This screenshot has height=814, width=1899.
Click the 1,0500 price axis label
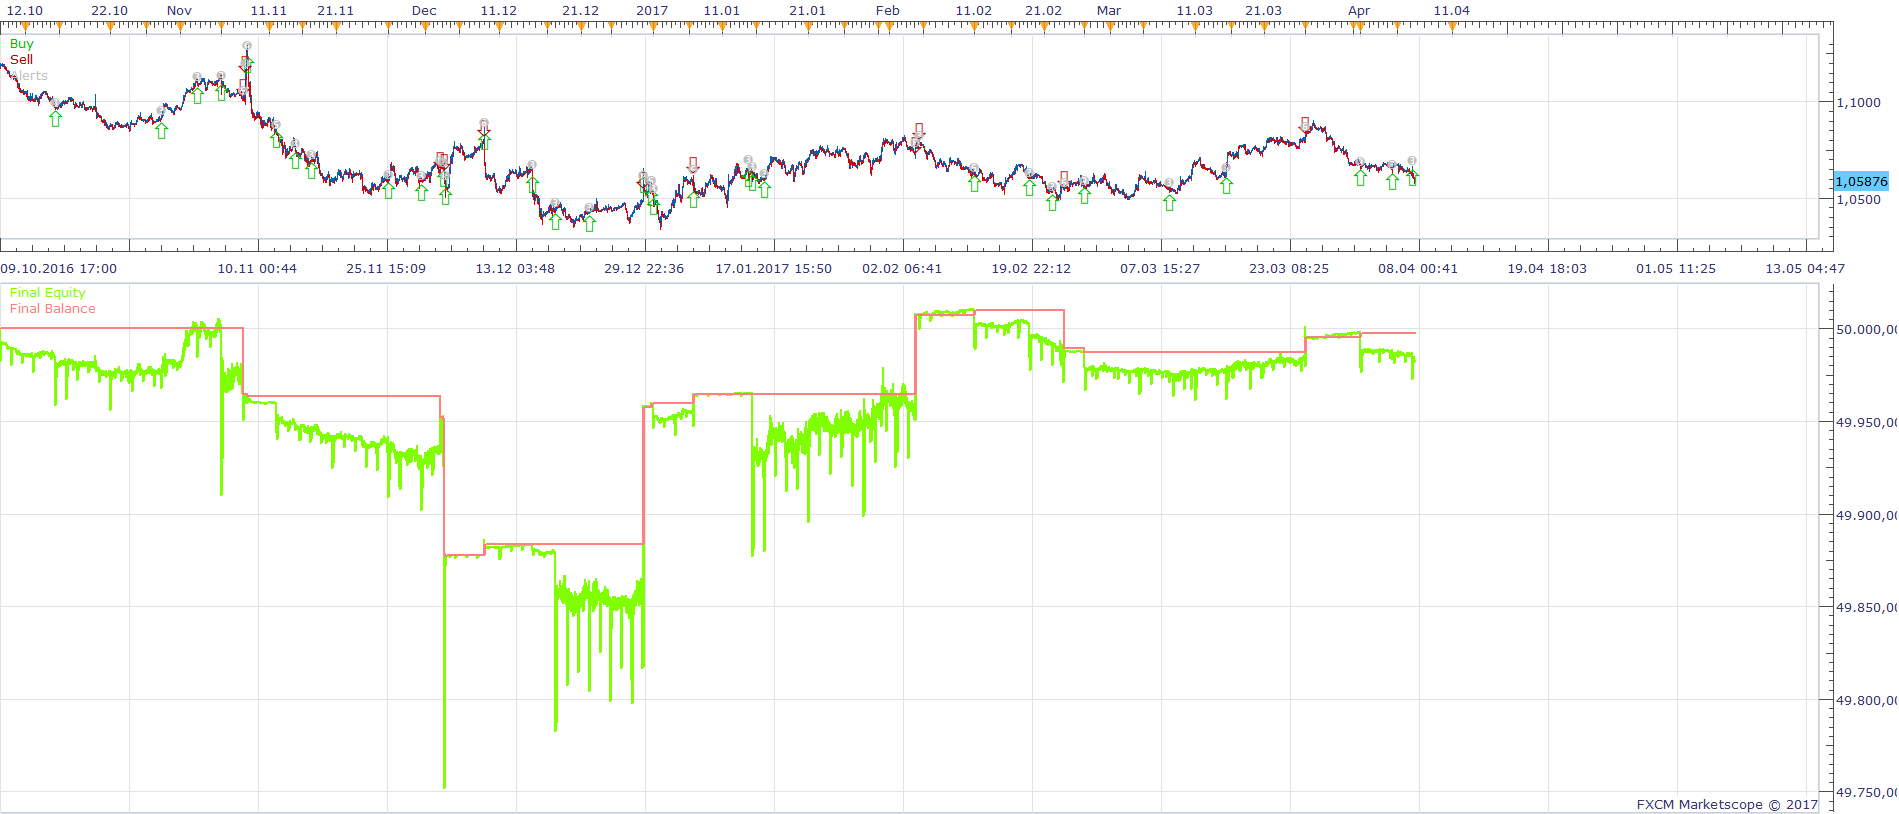(1858, 199)
